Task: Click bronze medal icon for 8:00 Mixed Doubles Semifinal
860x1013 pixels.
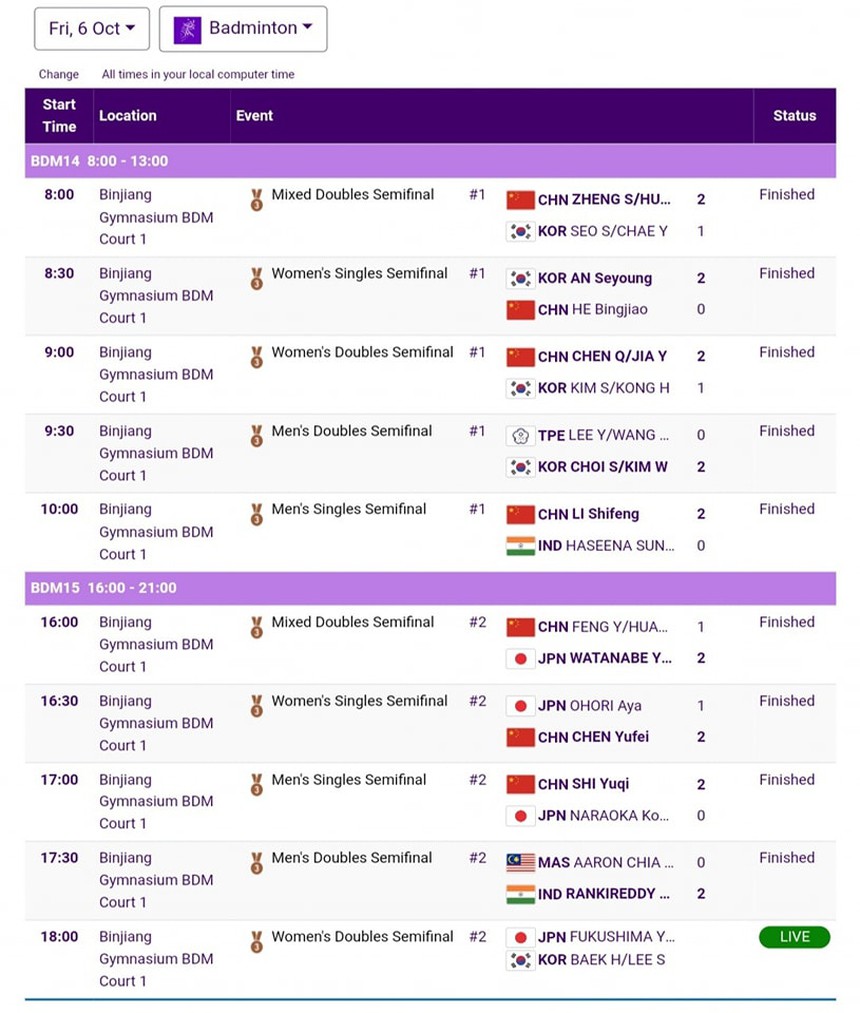Action: (x=257, y=199)
